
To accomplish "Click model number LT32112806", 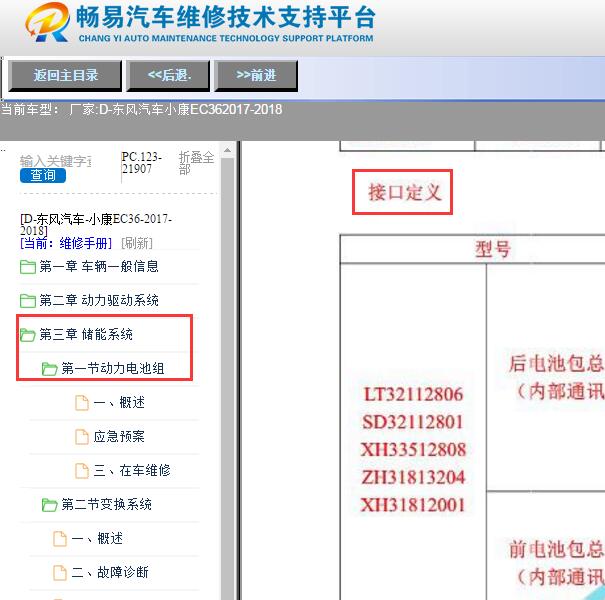I will [413, 394].
